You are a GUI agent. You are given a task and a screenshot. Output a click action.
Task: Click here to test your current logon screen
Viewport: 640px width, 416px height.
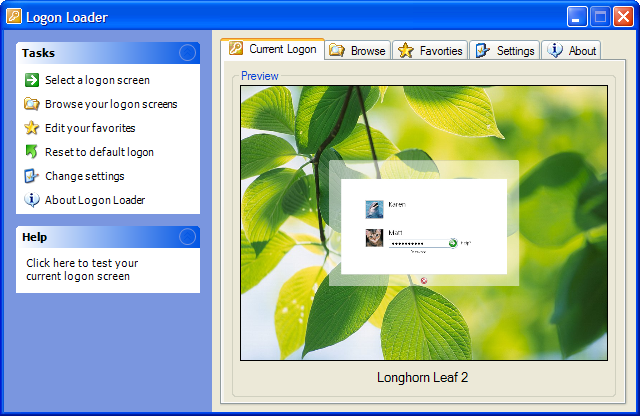(82, 269)
